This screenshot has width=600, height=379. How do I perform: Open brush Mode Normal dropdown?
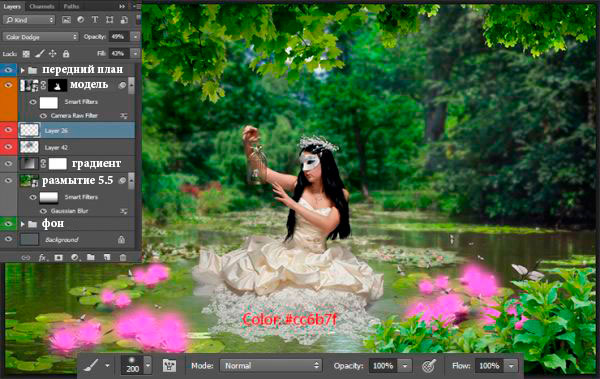tap(271, 366)
